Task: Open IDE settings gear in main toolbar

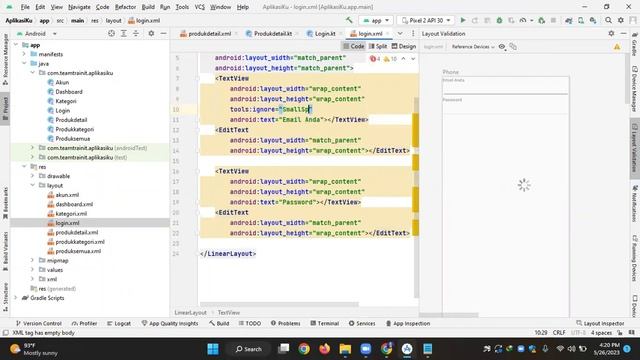Action: point(621,20)
